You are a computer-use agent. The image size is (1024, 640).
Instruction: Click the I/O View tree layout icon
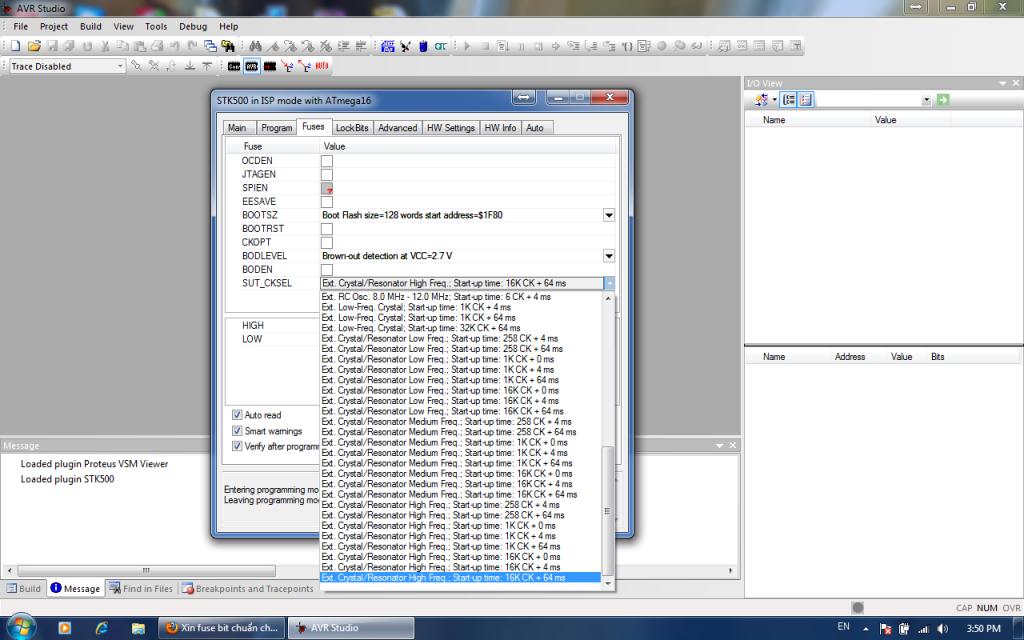pos(789,100)
